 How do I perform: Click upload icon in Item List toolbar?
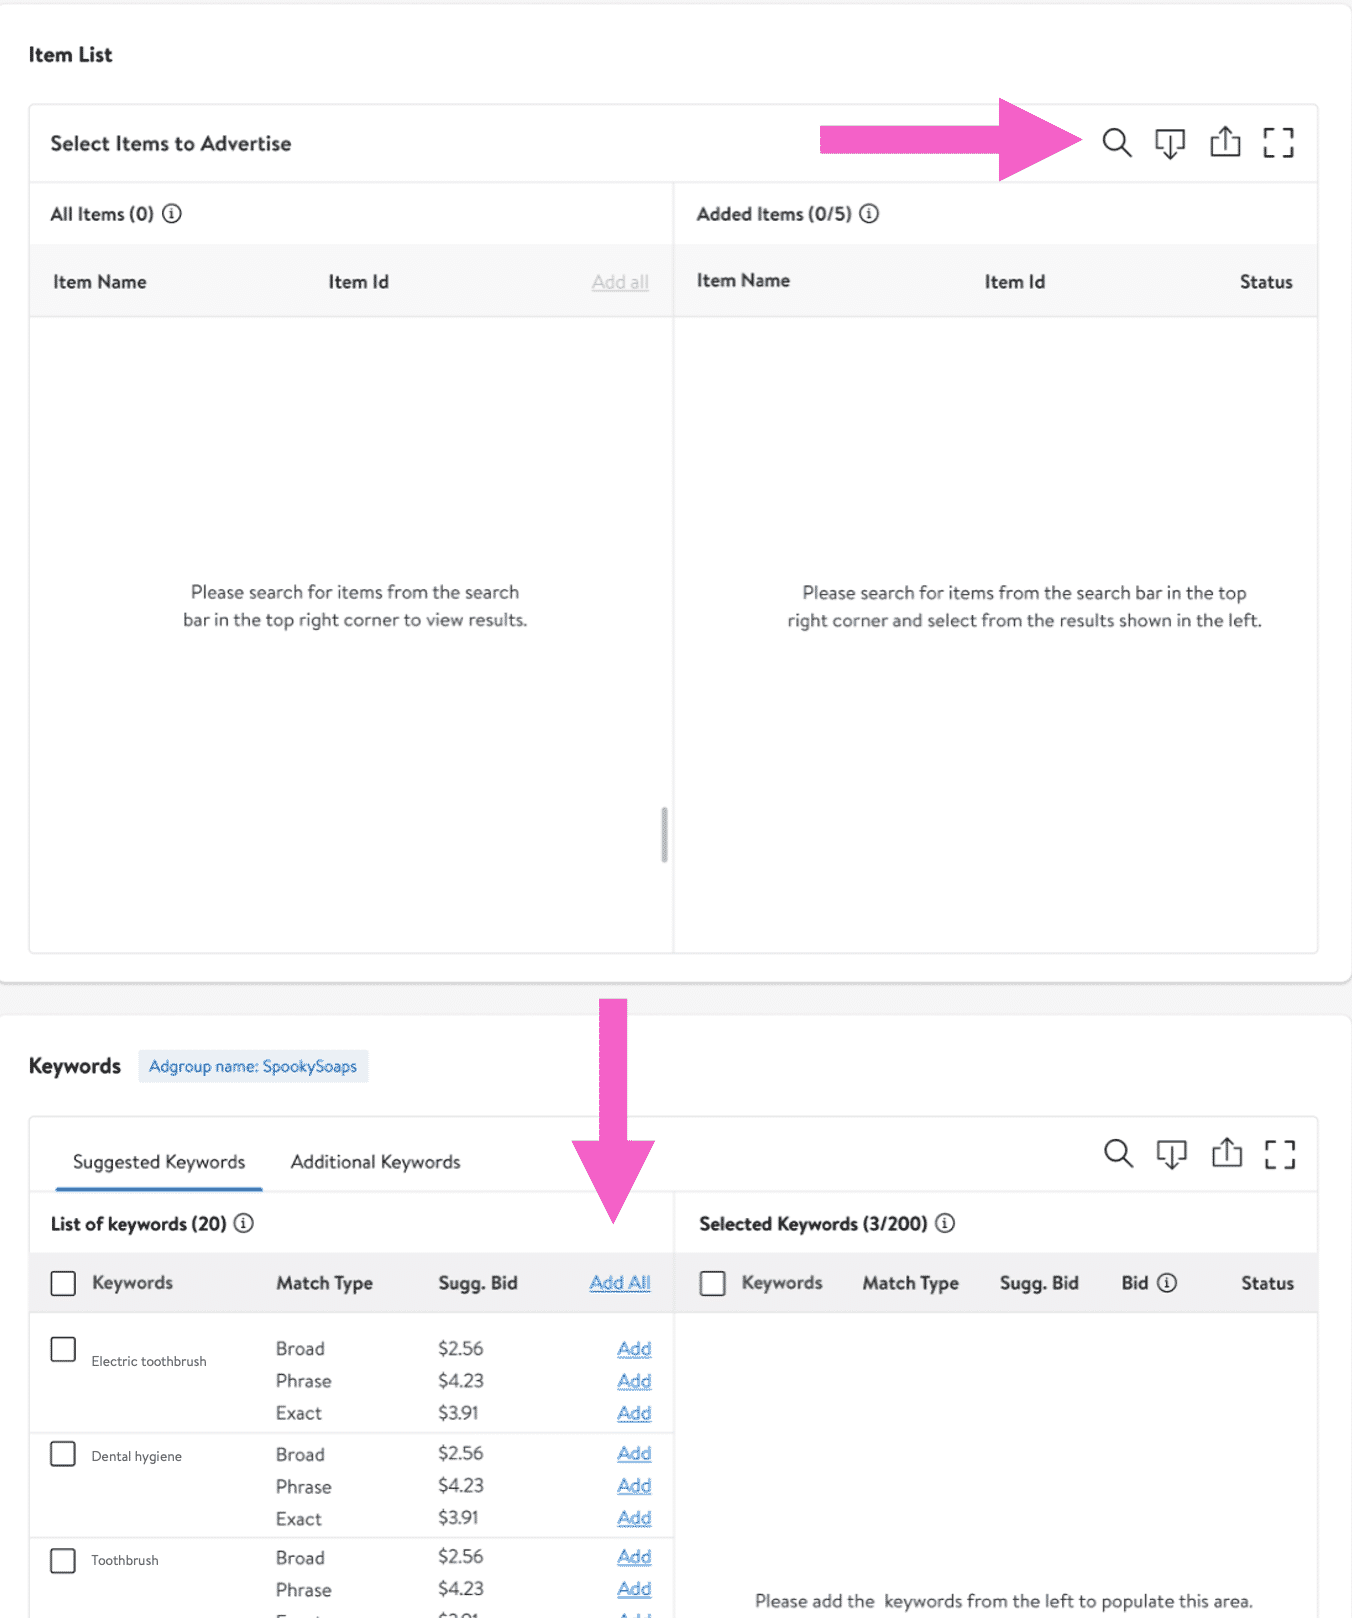[x=1225, y=143]
